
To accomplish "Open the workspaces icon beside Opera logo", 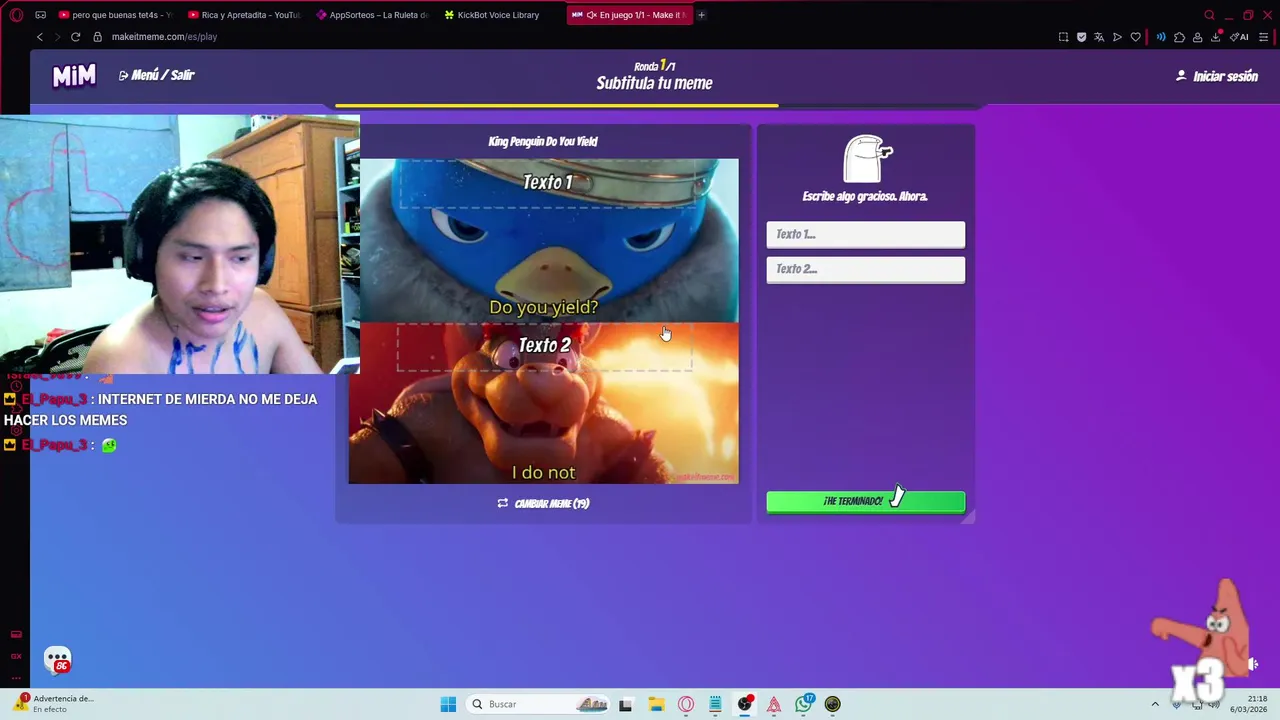I will click(x=40, y=15).
